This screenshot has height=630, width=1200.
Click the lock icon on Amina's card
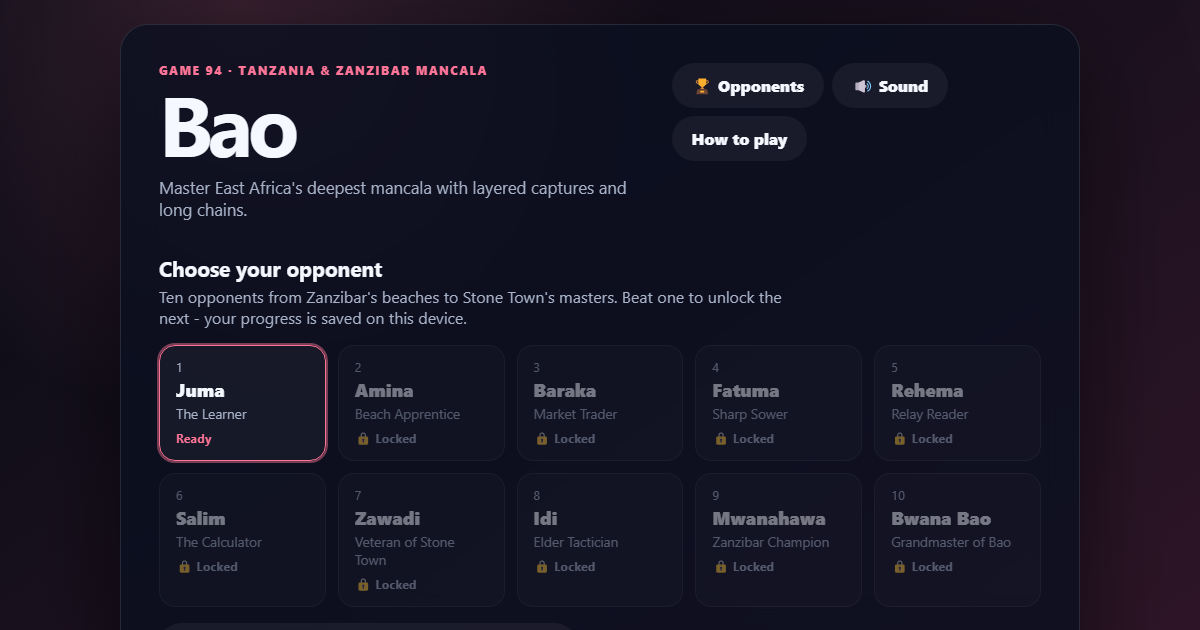363,438
